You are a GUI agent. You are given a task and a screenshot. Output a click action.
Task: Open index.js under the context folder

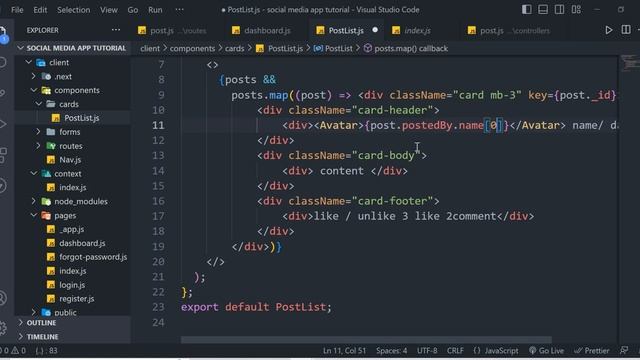73,187
